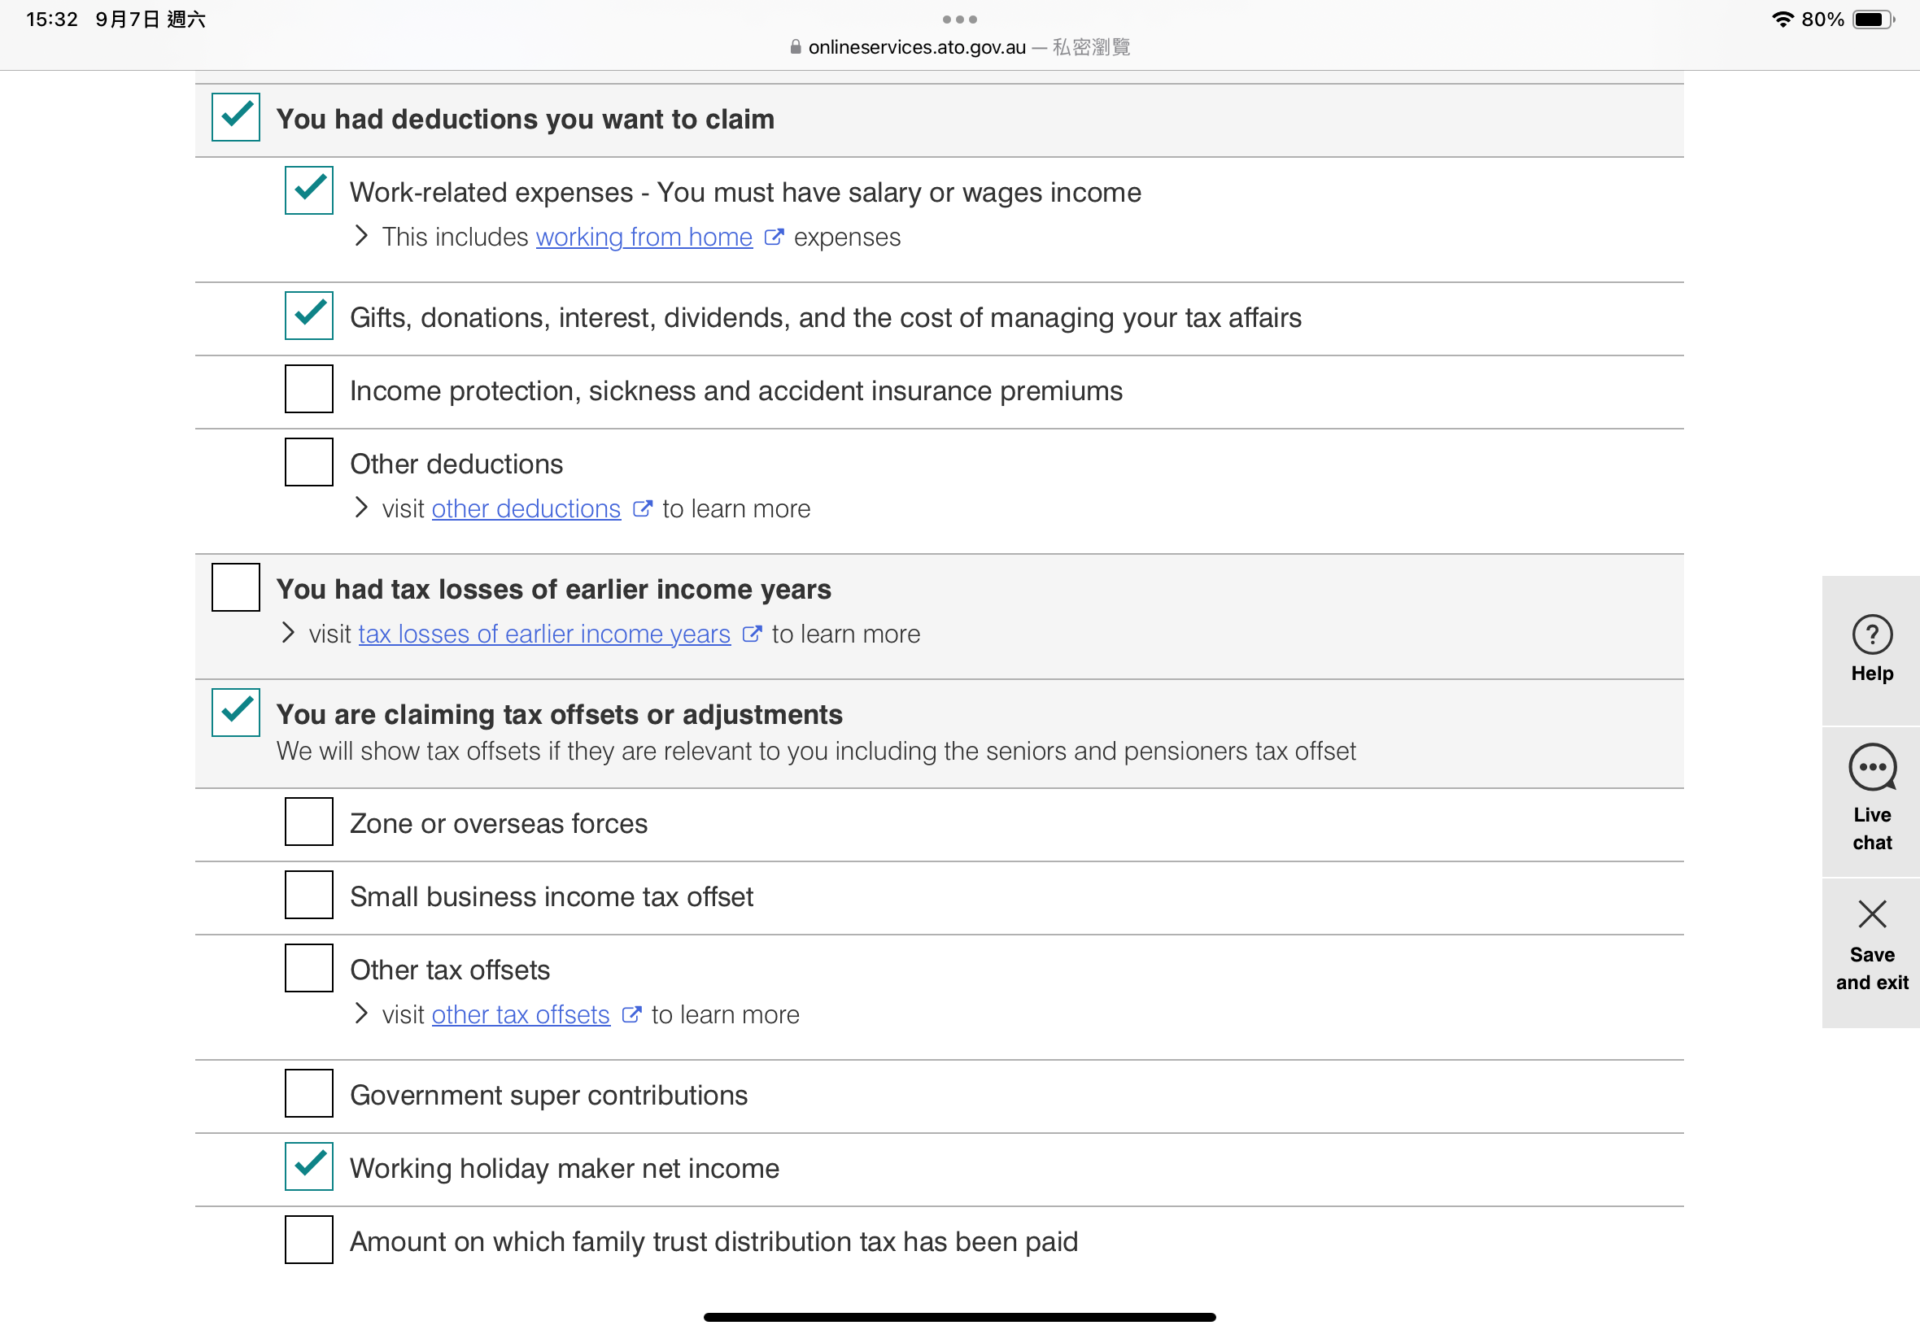Tap the three dots multitasking icon
The height and width of the screenshot is (1334, 1920).
pyautogui.click(x=959, y=19)
